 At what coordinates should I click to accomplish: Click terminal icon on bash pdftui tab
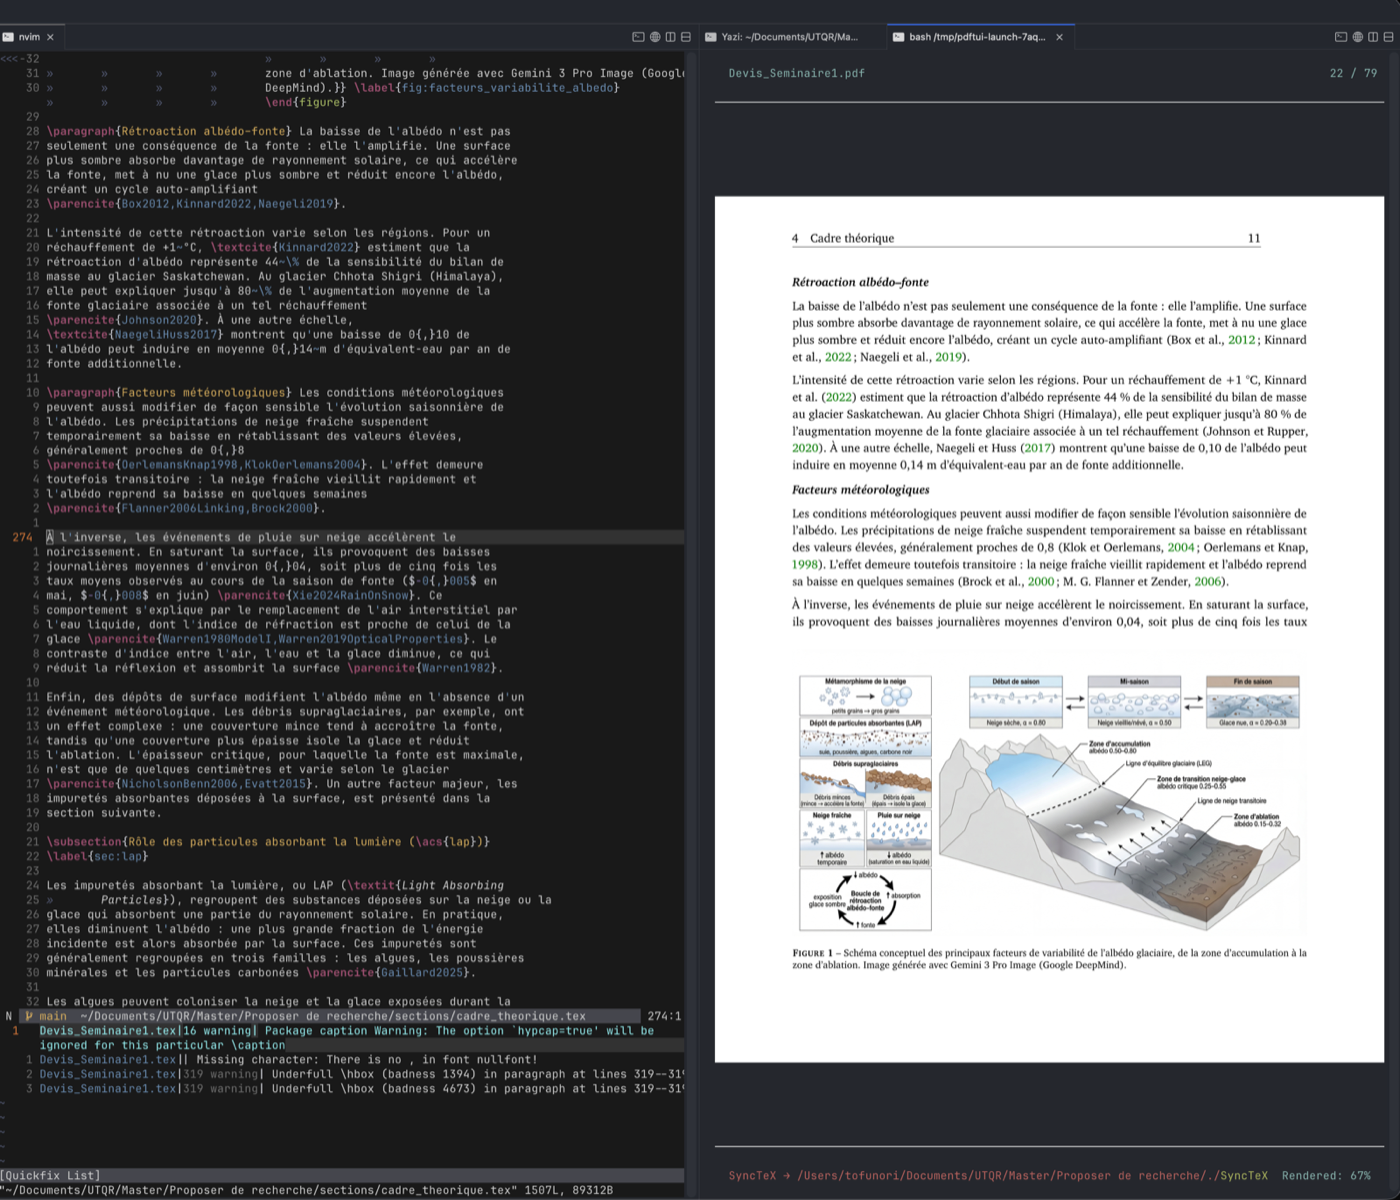pyautogui.click(x=898, y=37)
